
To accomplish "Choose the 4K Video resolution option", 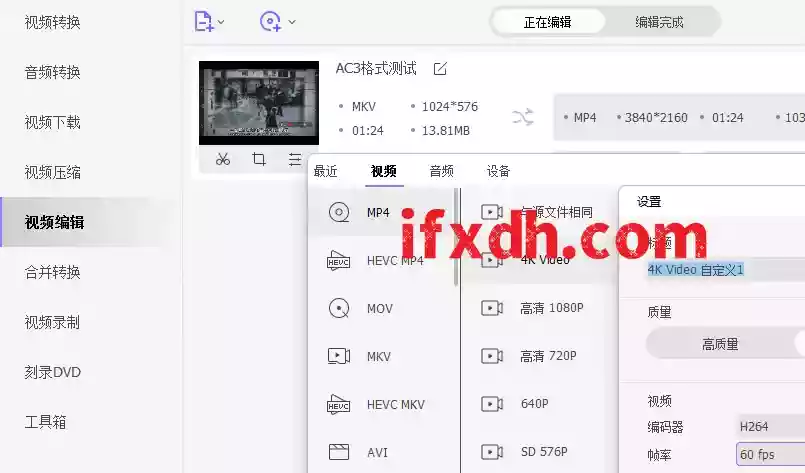I will (x=540, y=260).
